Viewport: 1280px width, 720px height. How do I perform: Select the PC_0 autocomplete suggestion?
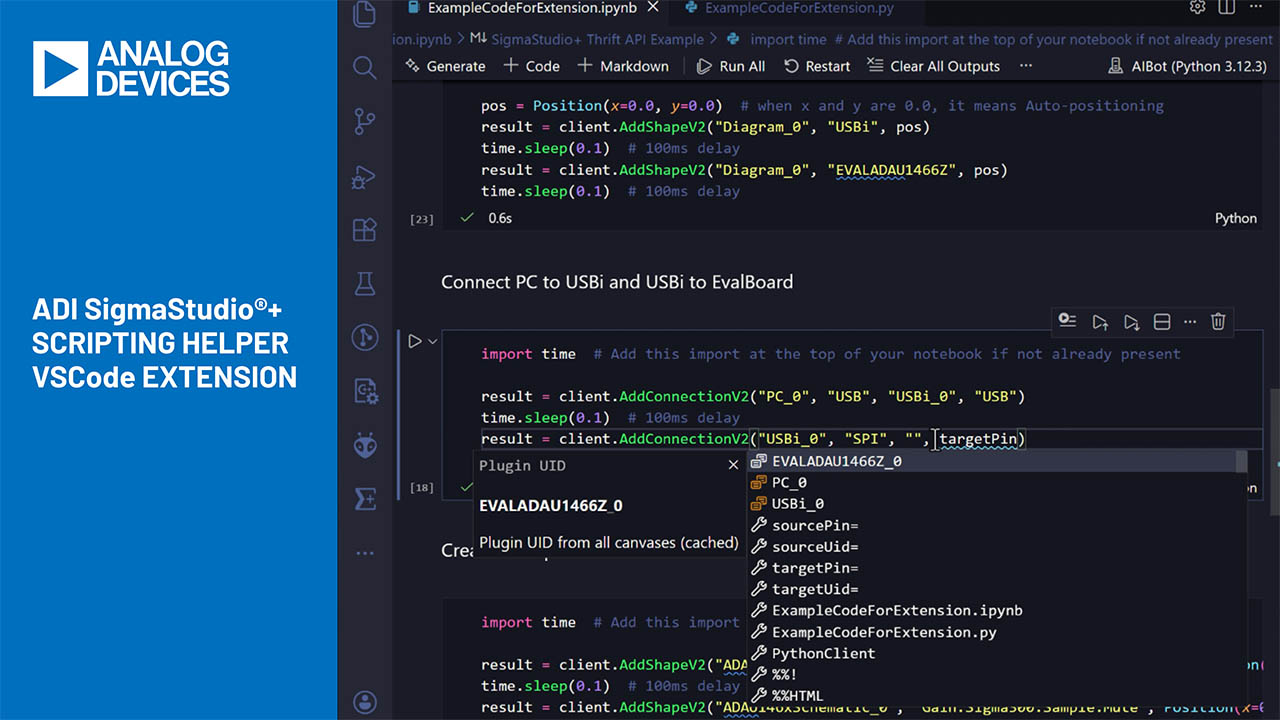[997, 482]
